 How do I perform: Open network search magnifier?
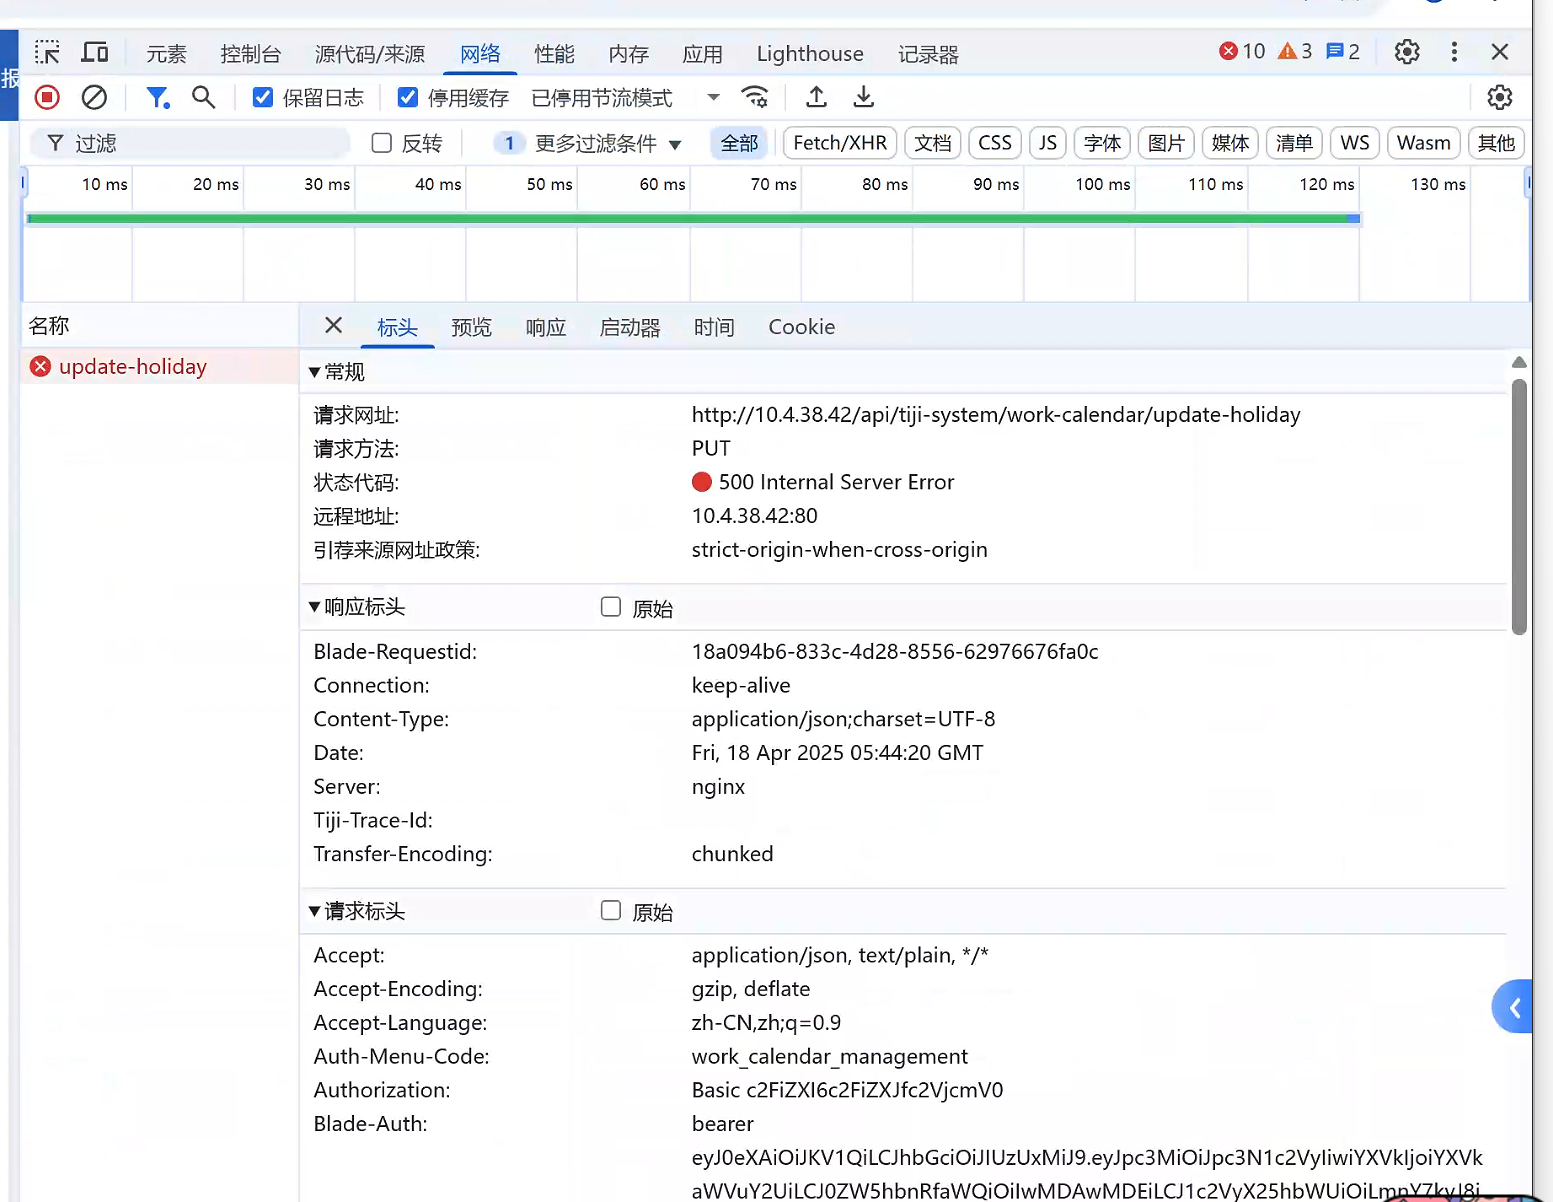tap(204, 97)
